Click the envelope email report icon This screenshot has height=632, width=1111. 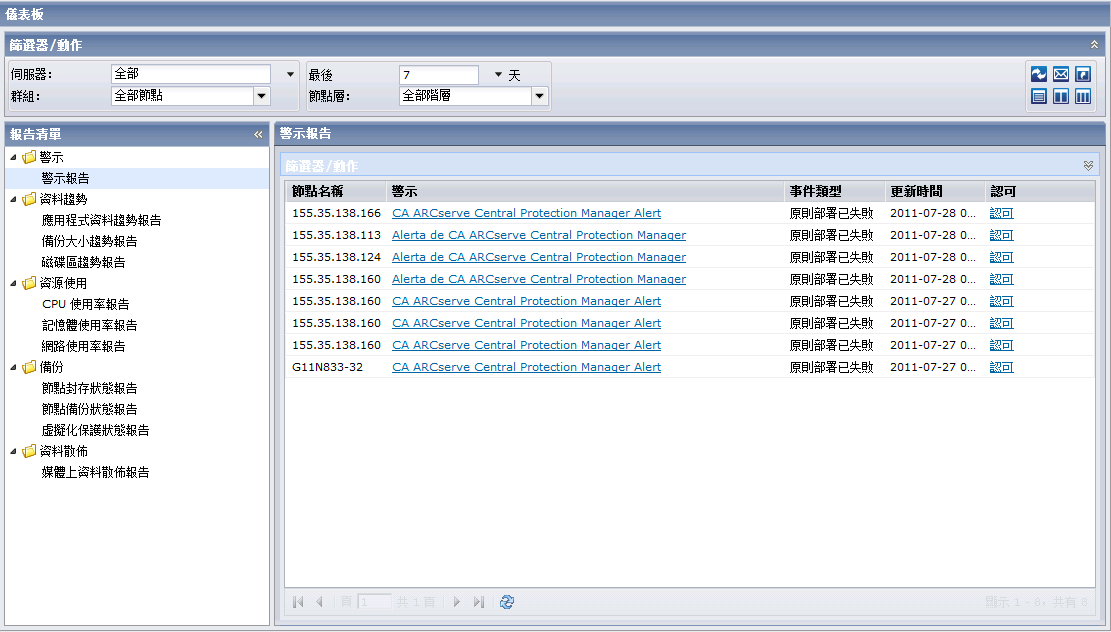pos(1061,74)
